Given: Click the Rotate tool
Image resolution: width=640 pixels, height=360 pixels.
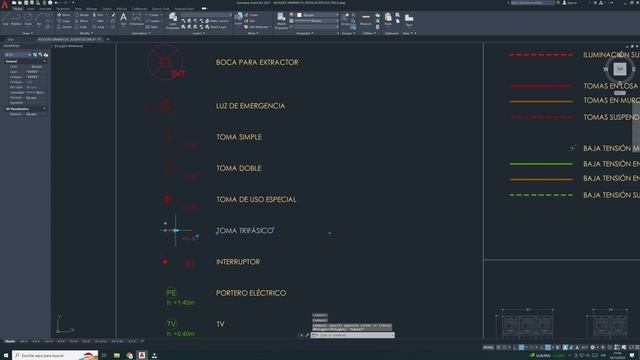Looking at the screenshot, I should (x=82, y=15).
